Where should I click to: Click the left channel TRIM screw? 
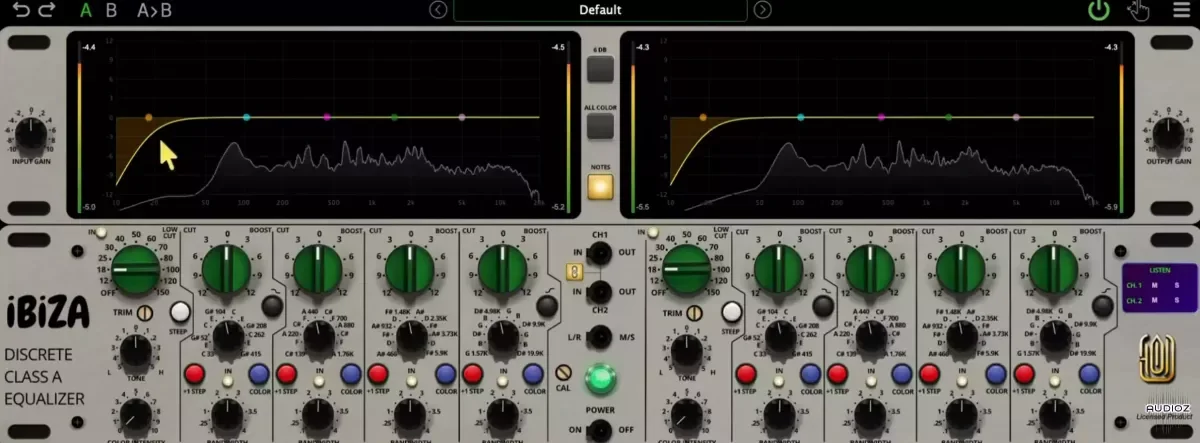click(145, 313)
